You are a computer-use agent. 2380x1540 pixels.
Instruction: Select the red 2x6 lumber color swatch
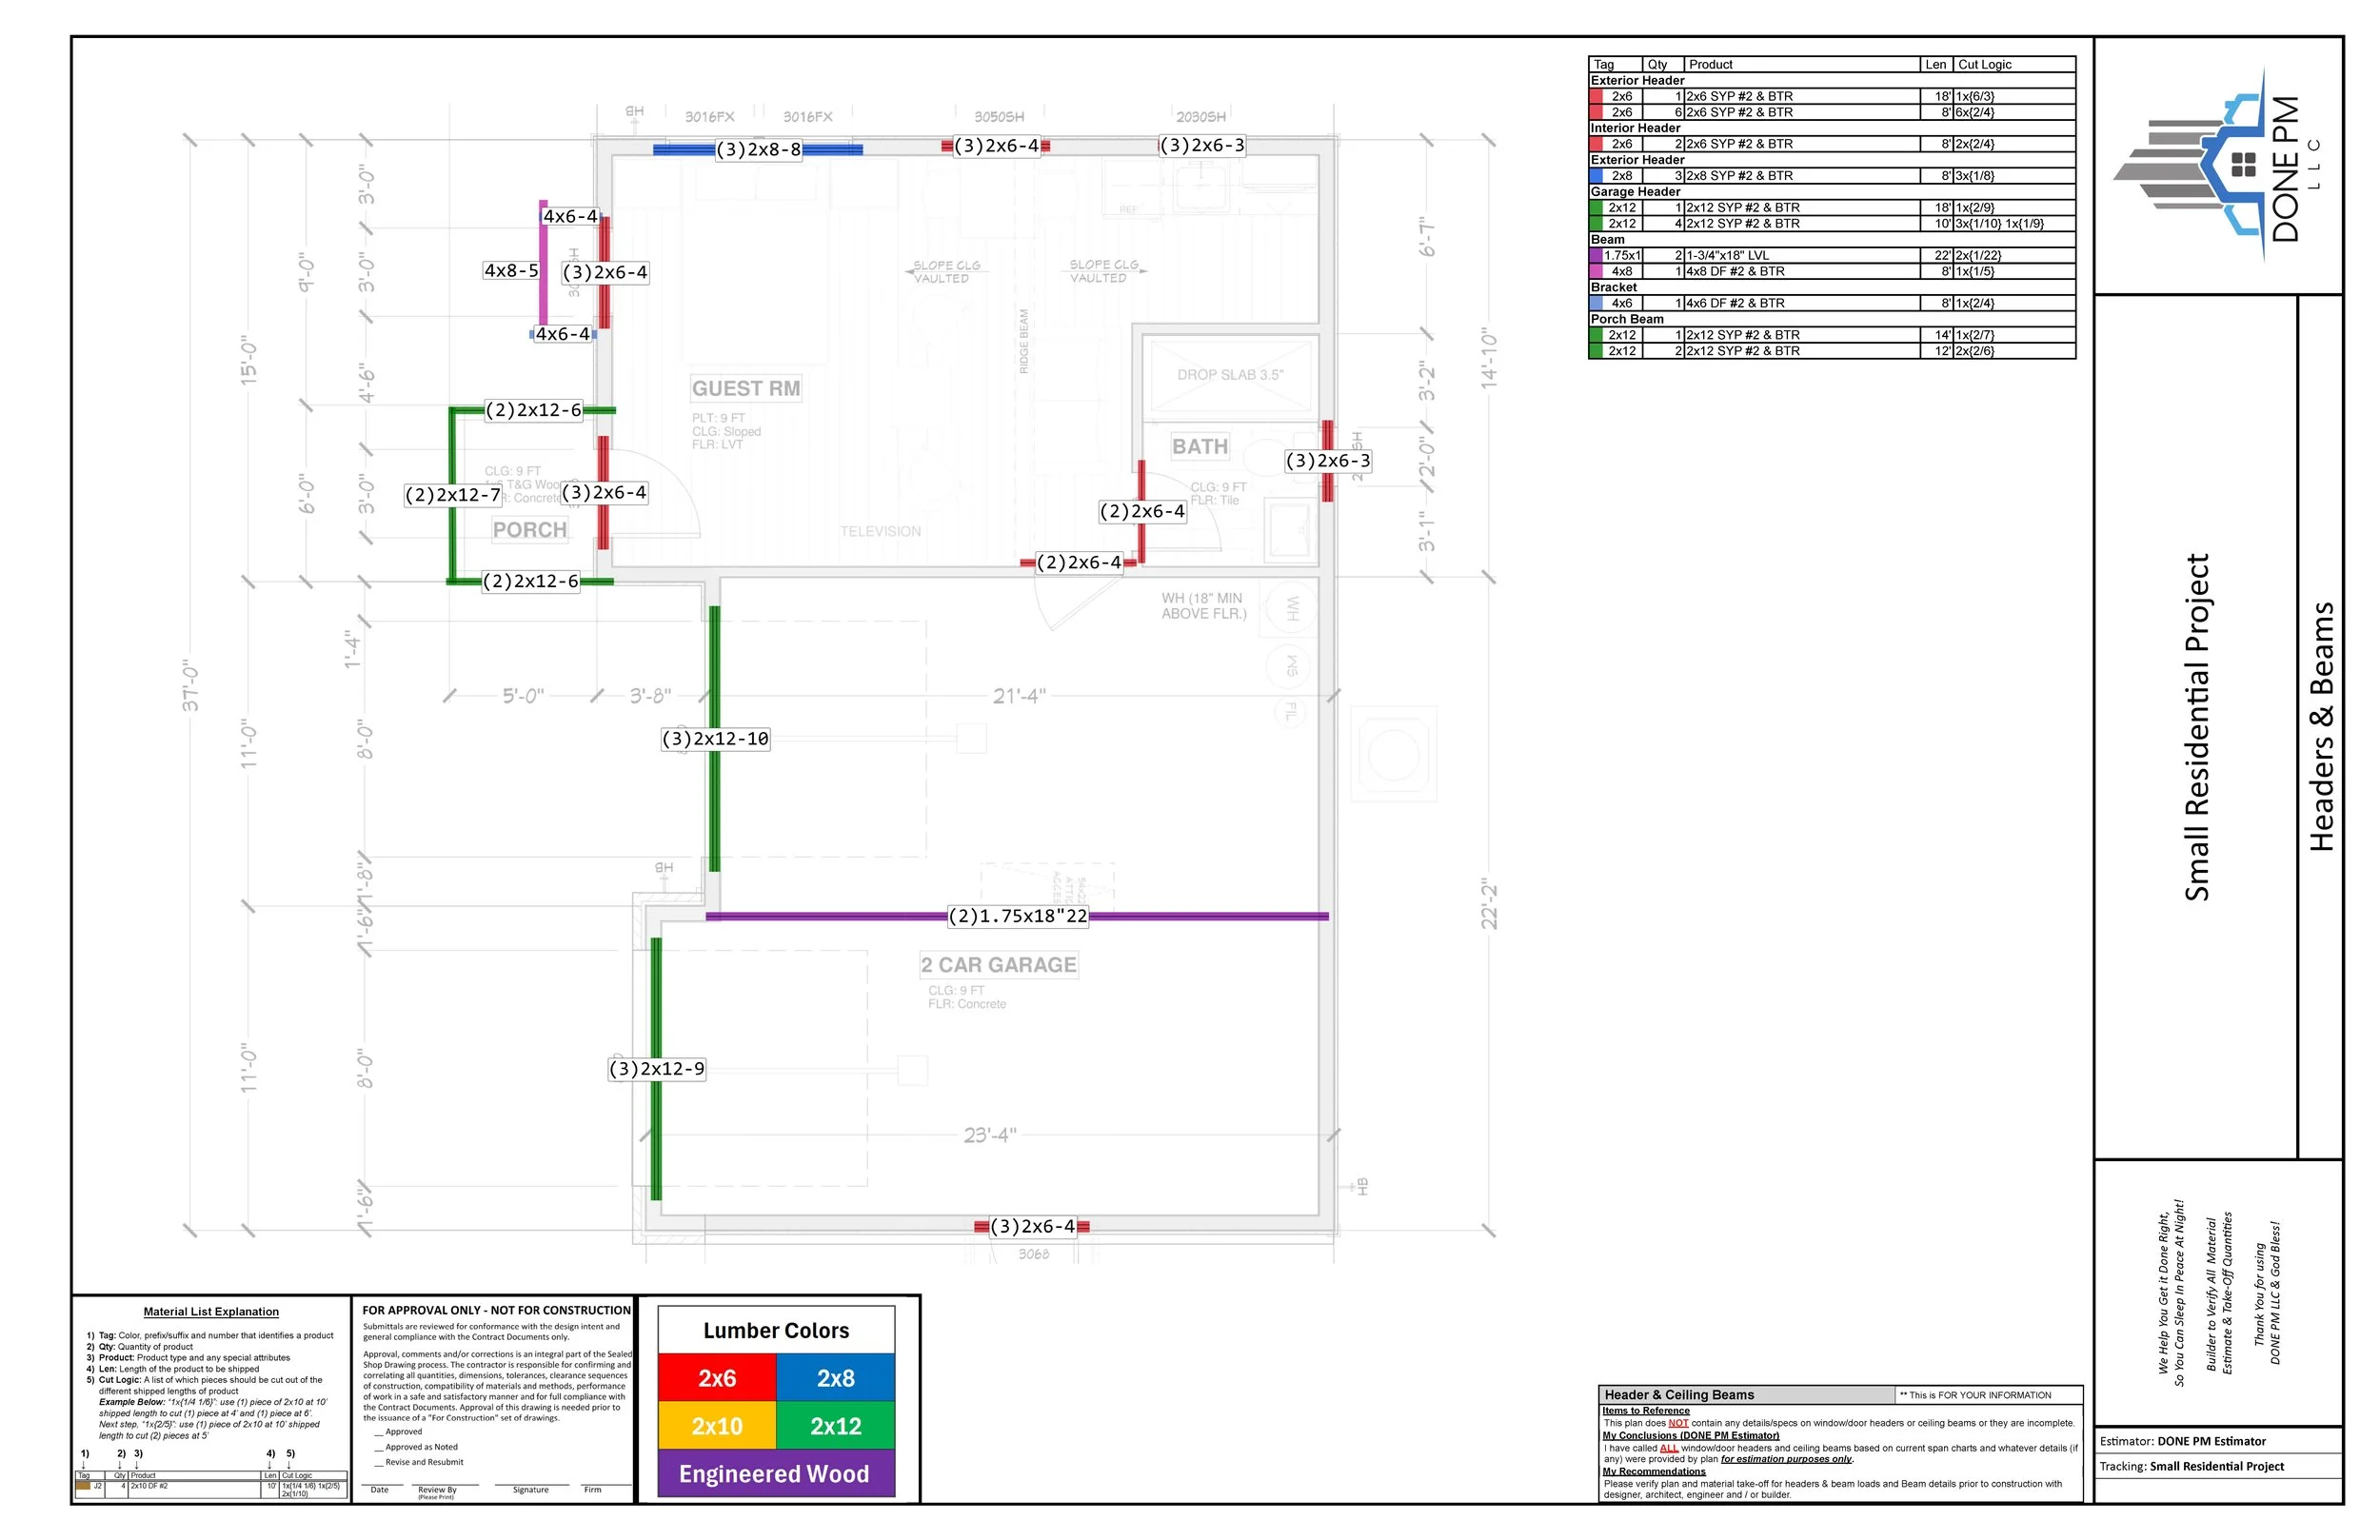click(x=717, y=1378)
